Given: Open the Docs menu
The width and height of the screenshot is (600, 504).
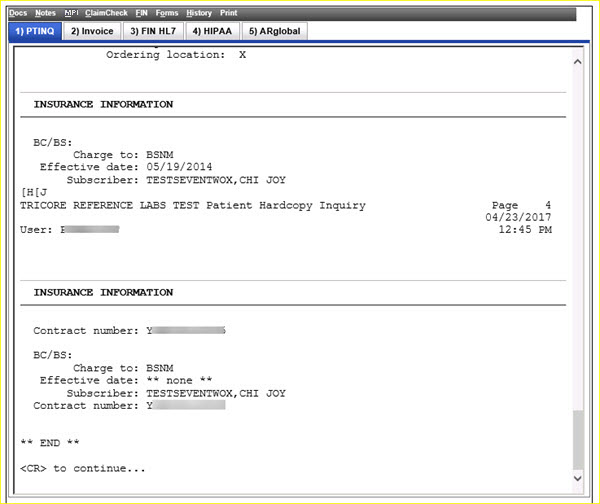Looking at the screenshot, I should pos(18,13).
